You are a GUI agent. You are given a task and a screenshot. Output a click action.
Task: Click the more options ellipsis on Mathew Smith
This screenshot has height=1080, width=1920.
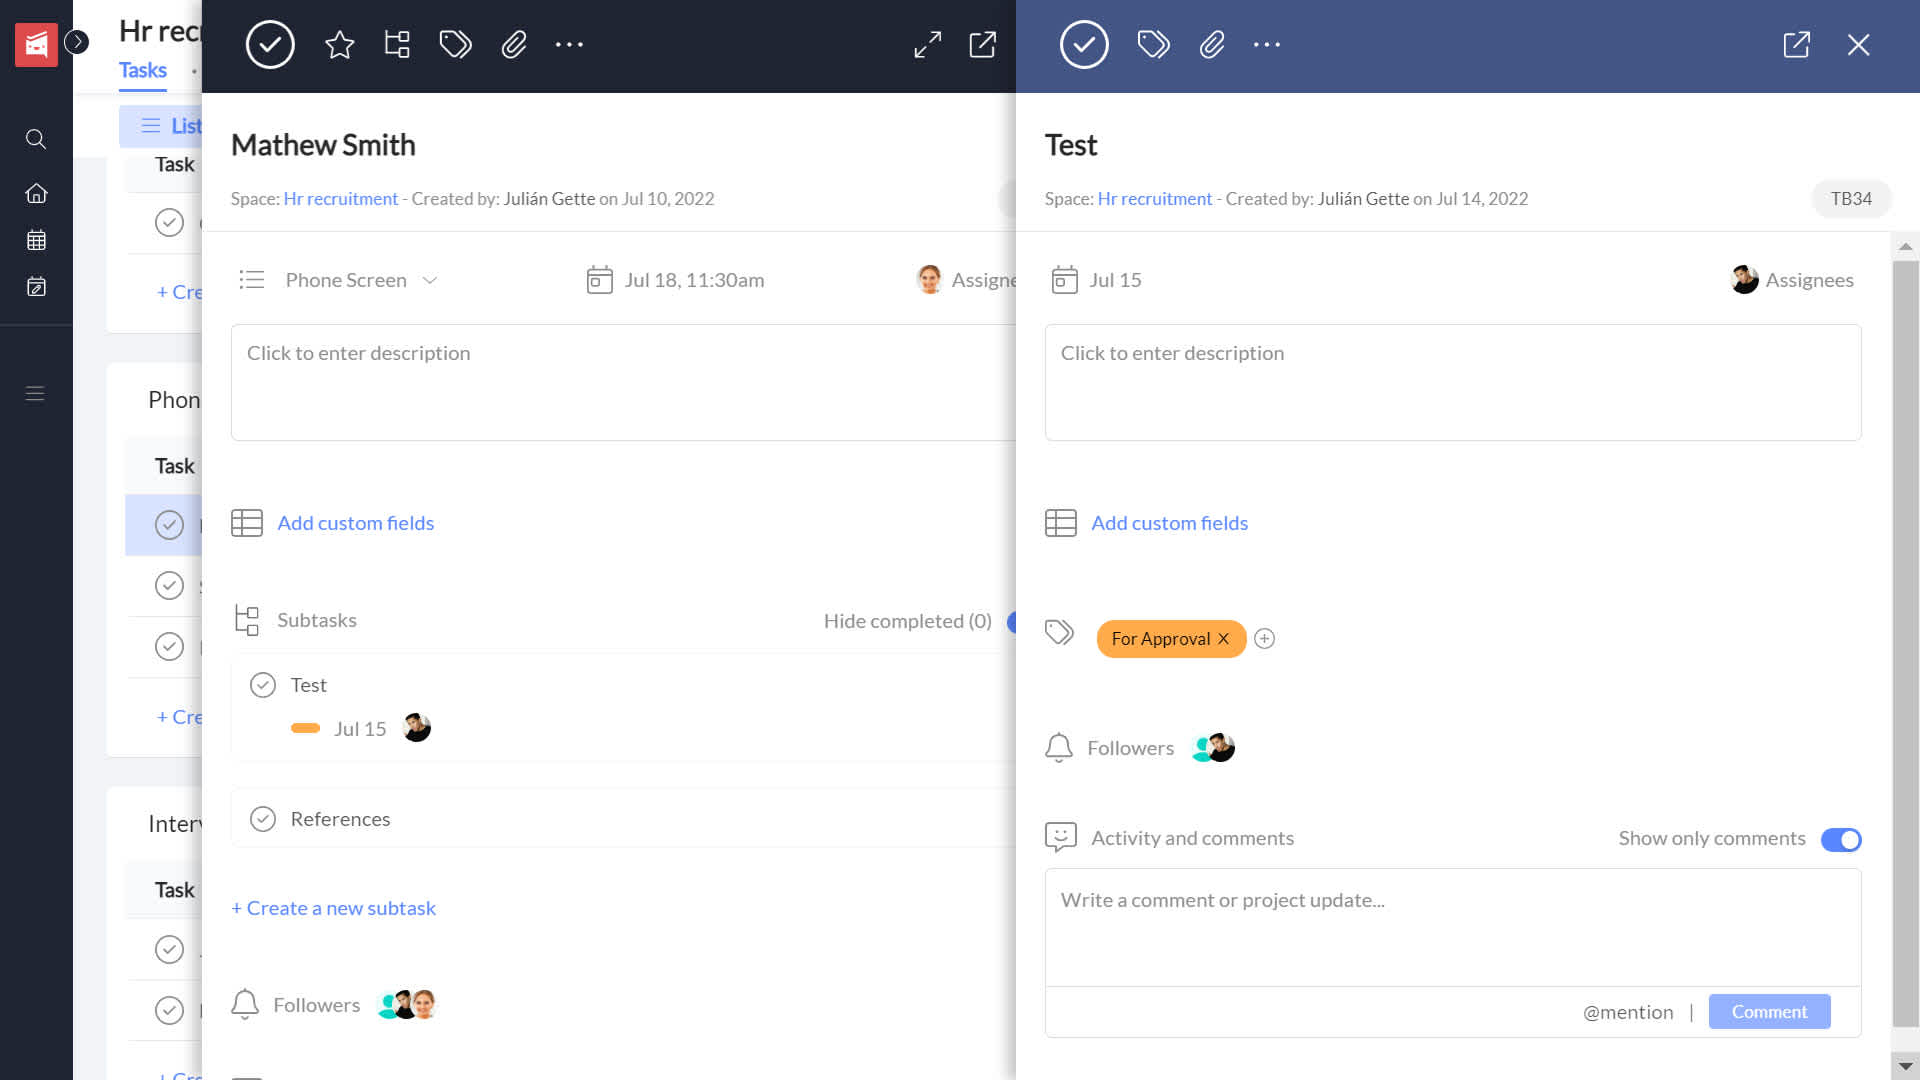pos(570,44)
